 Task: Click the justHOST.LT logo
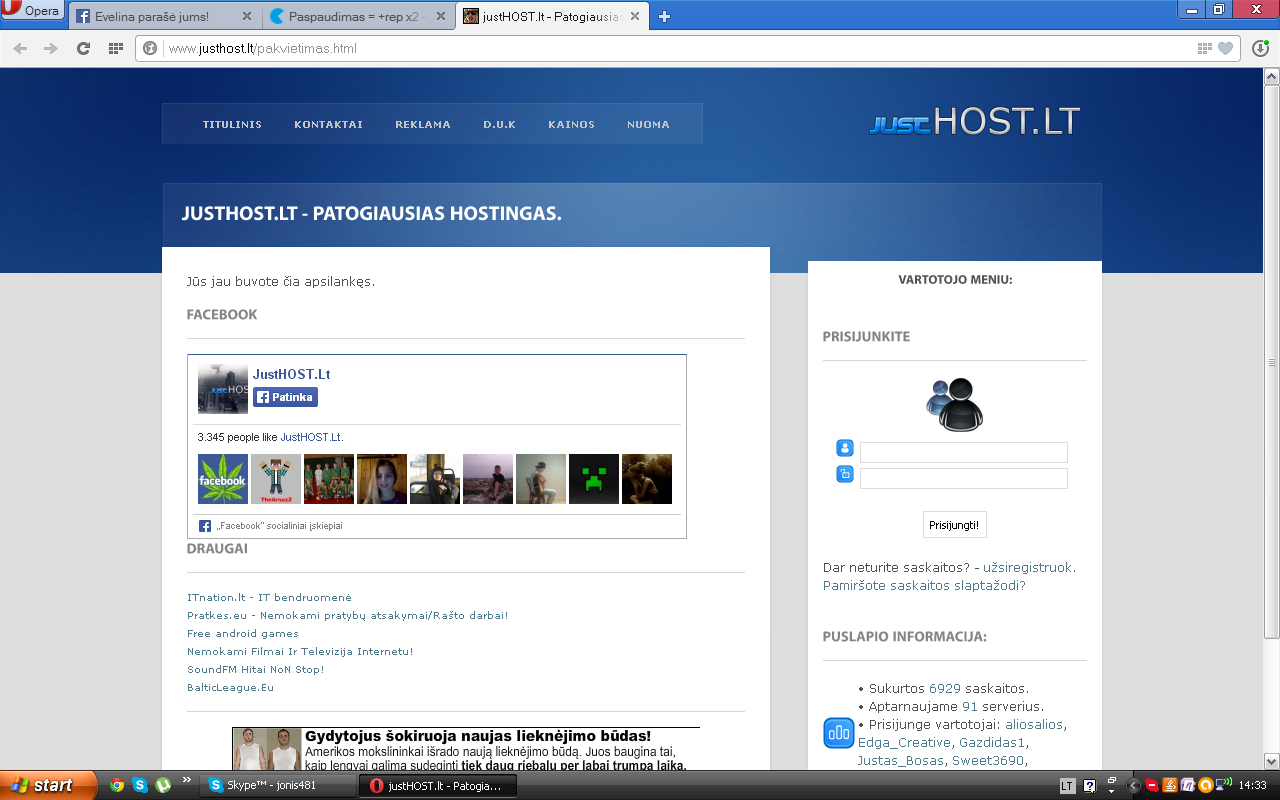coord(975,123)
